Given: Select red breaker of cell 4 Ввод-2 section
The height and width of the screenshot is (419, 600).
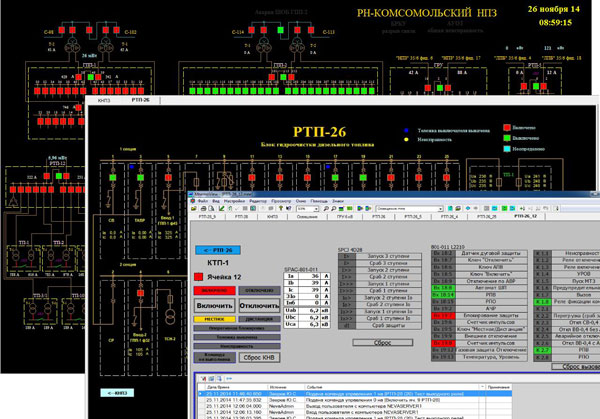Looking at the screenshot, I should (140, 293).
